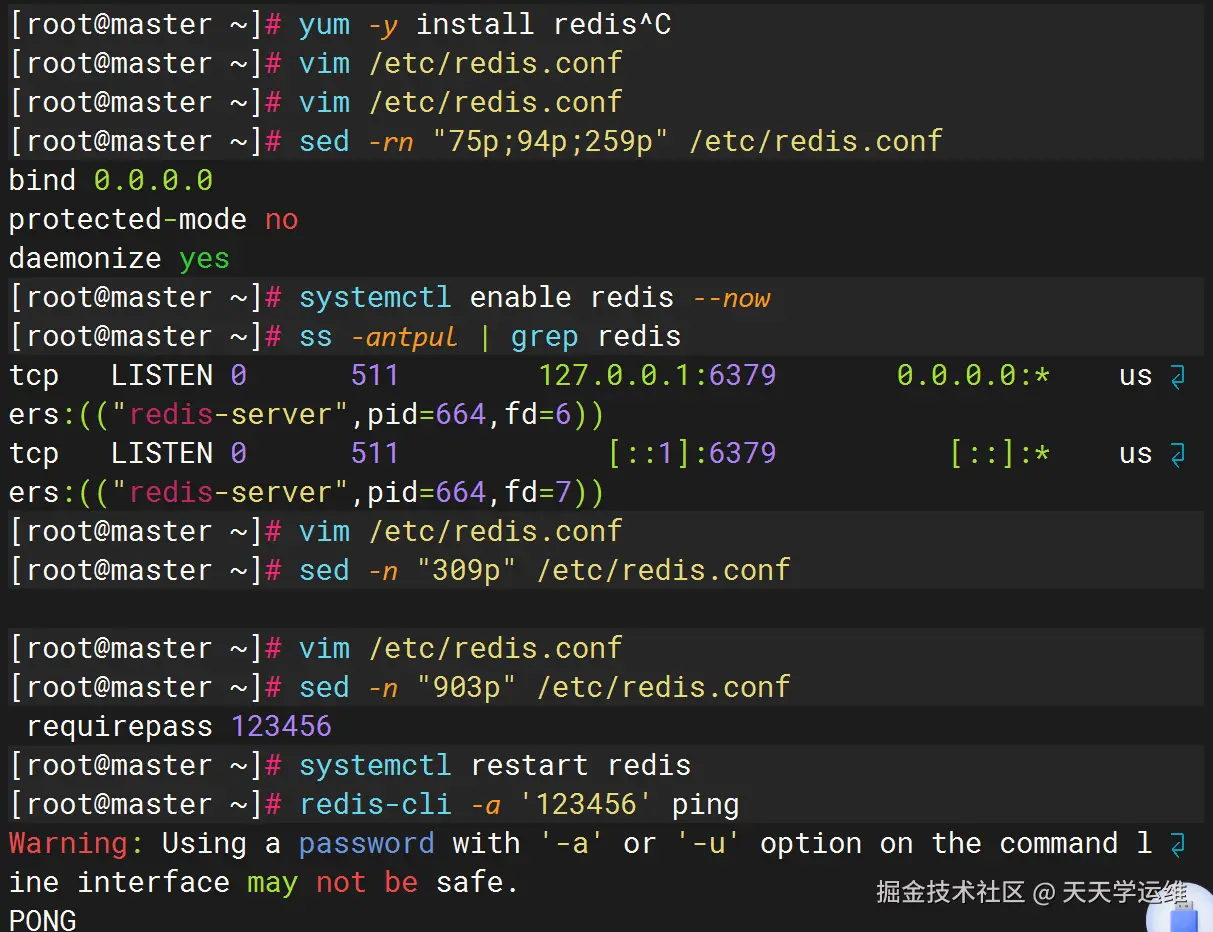Click the 掘金技术社区 watermark text
Screen dimensions: 1213x932
click(950, 892)
